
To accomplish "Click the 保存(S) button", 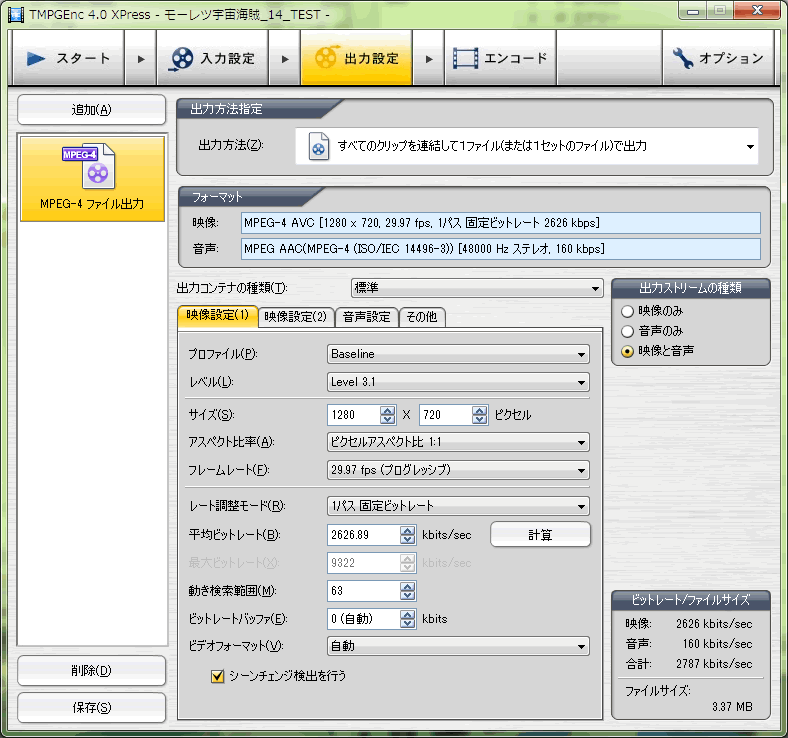I will click(x=91, y=707).
